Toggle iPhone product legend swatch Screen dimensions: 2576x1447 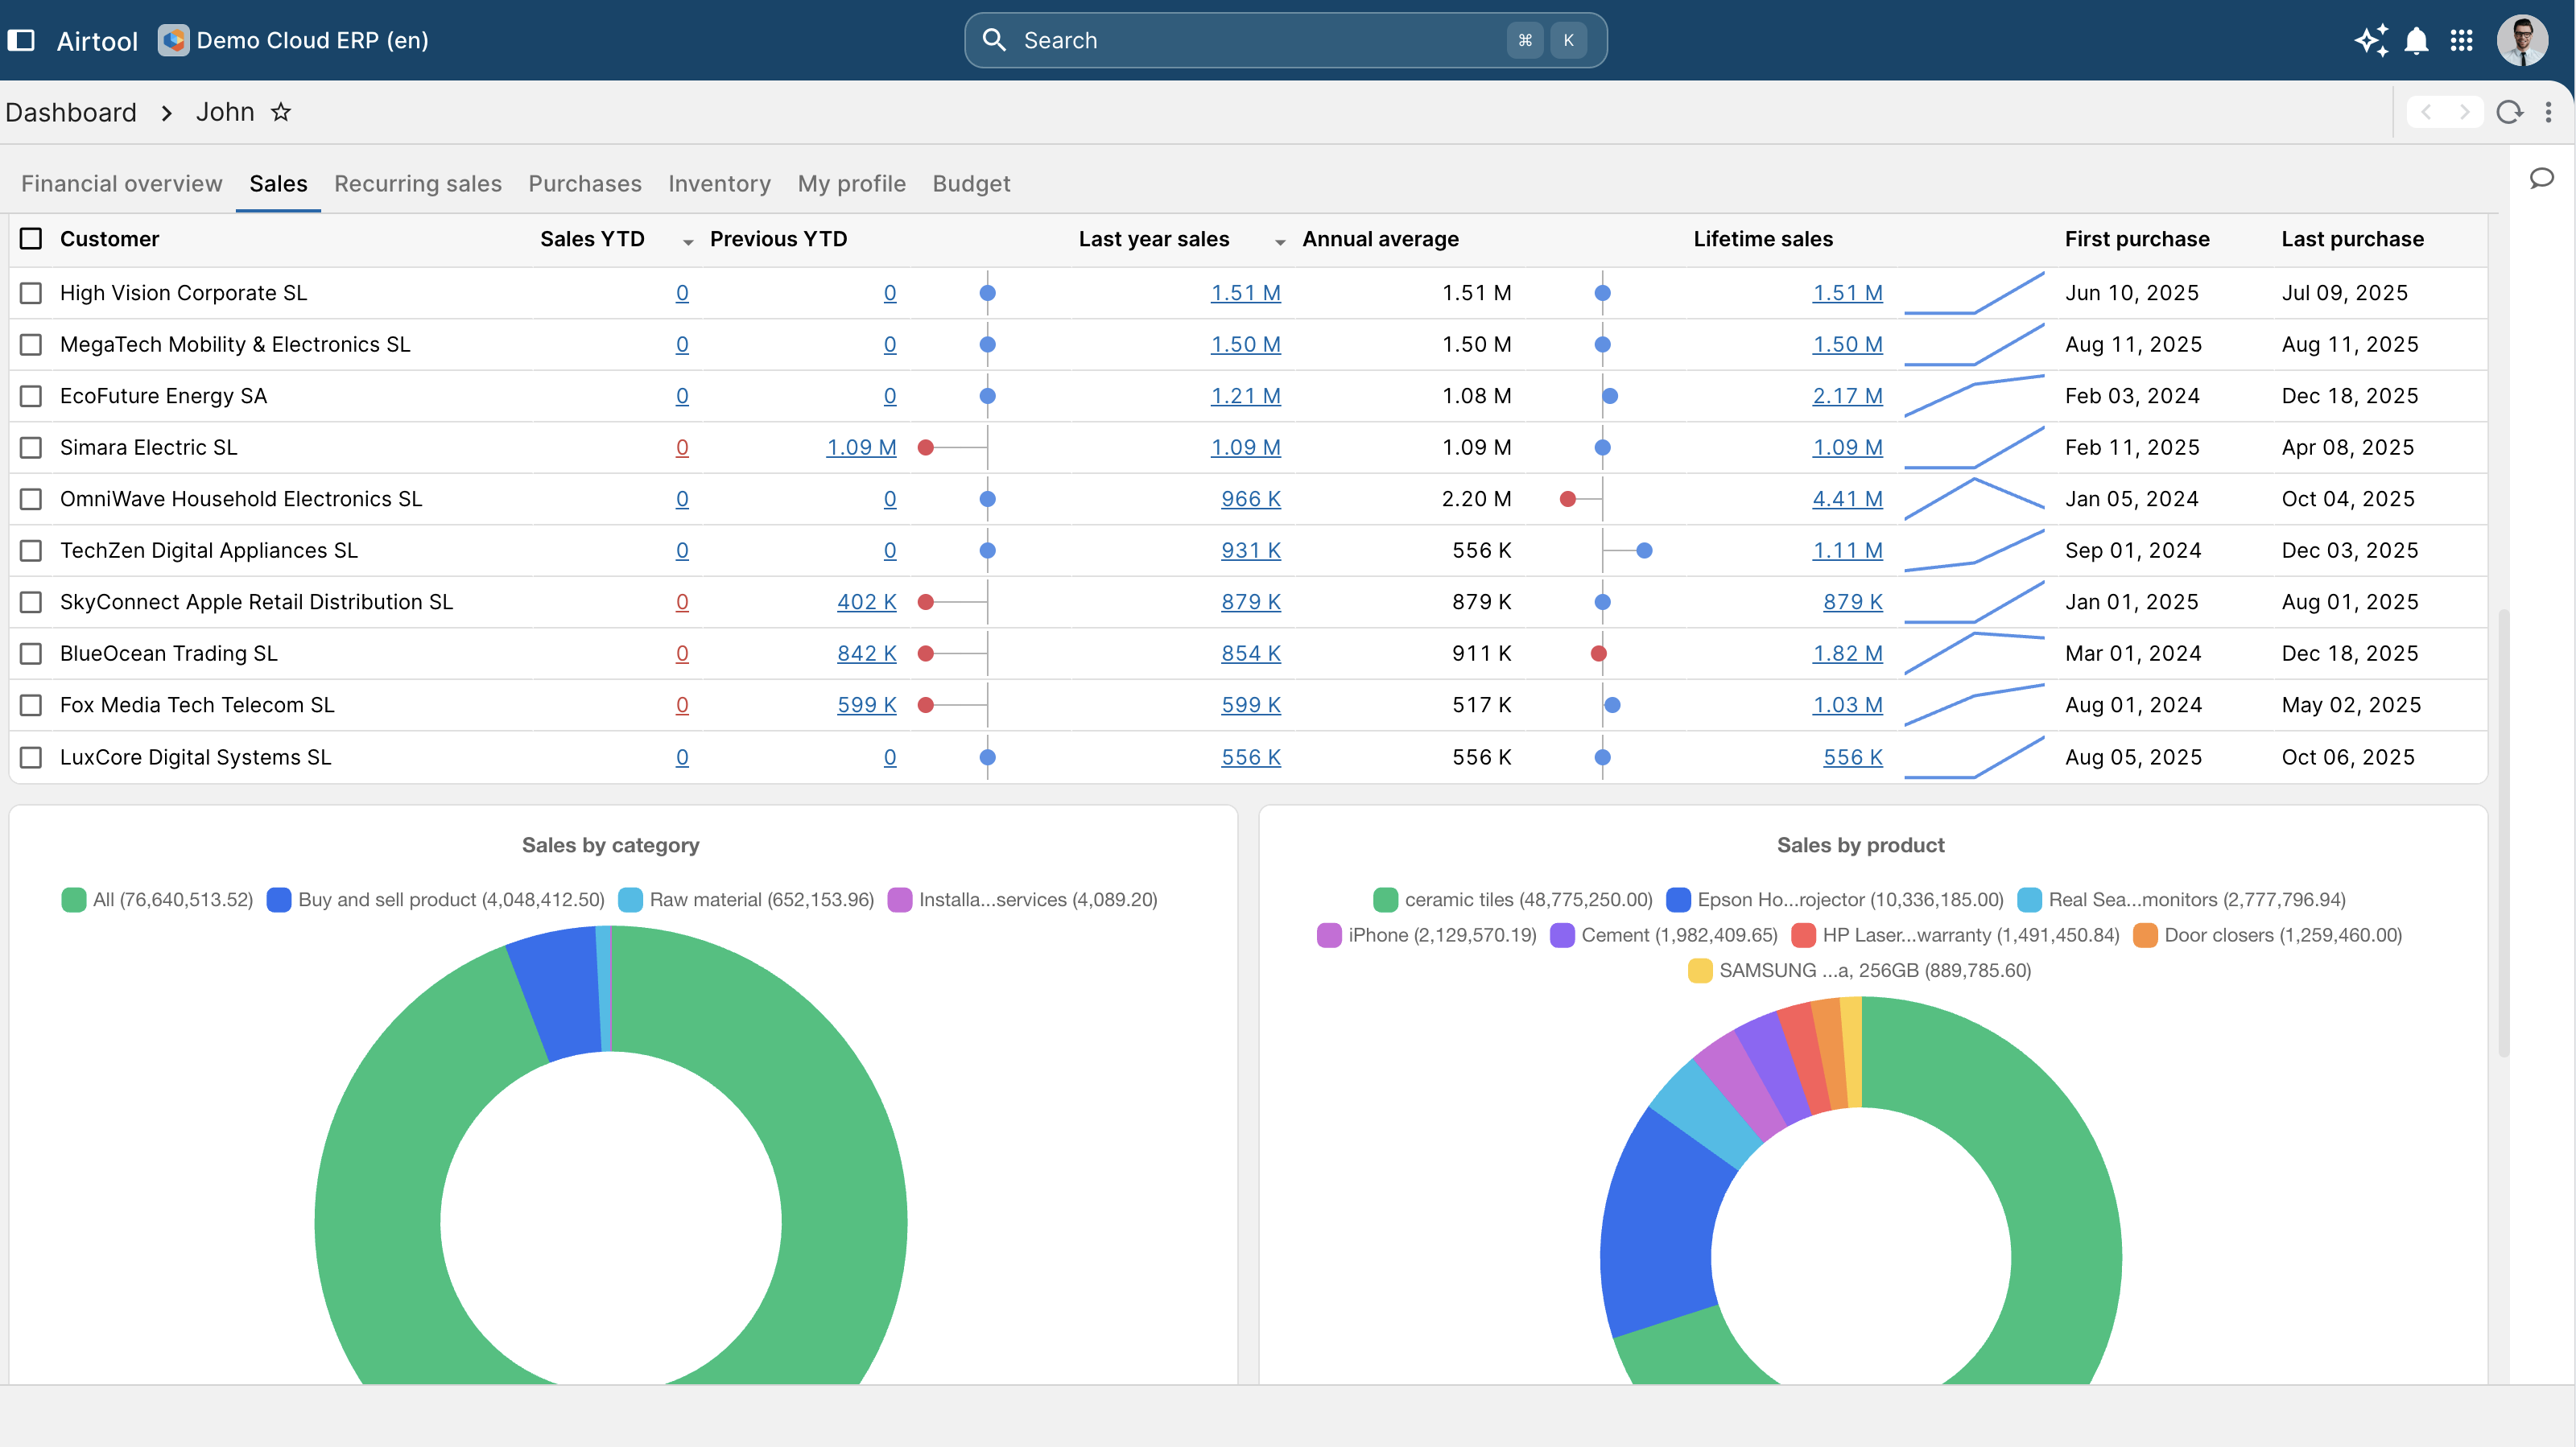point(1329,935)
